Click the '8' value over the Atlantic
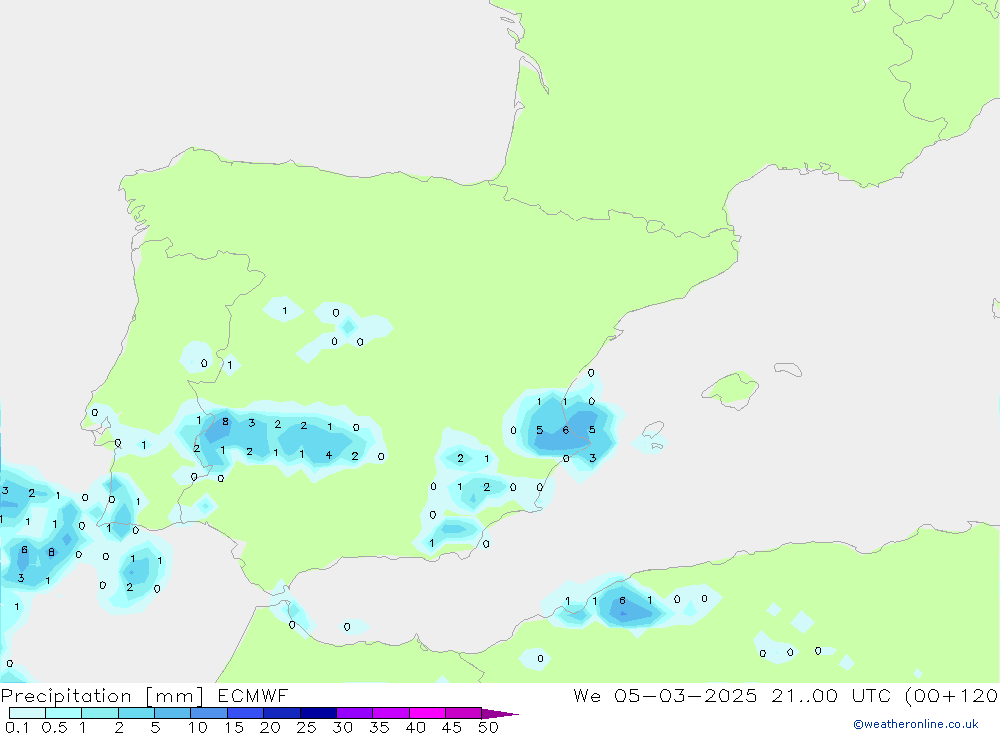The image size is (1000, 733). coord(52,552)
